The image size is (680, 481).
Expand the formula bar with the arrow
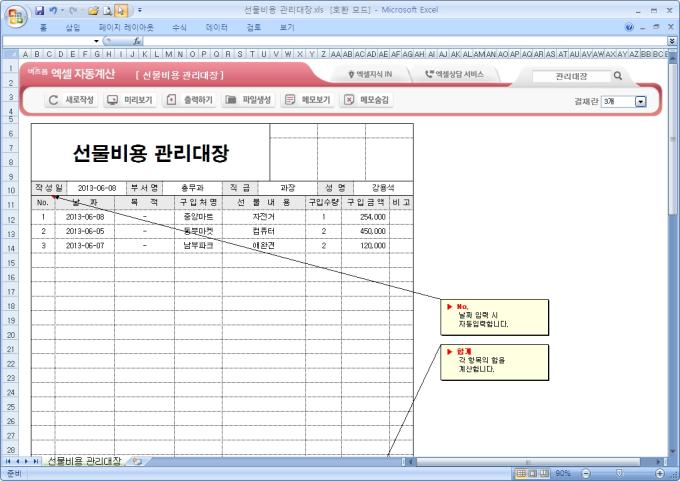pyautogui.click(x=672, y=41)
